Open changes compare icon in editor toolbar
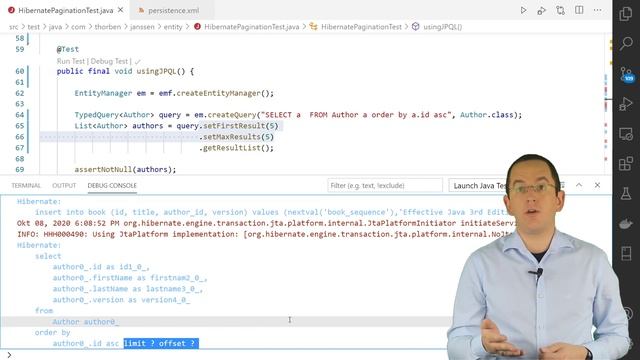 click(560, 10)
